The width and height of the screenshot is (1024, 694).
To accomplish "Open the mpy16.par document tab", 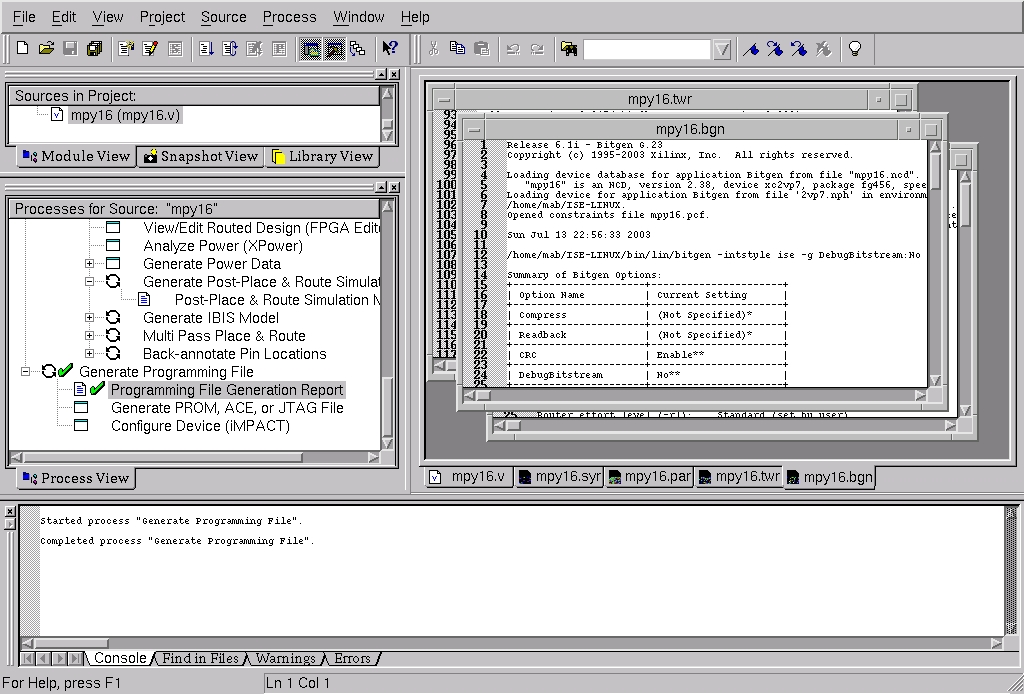I will tap(649, 477).
